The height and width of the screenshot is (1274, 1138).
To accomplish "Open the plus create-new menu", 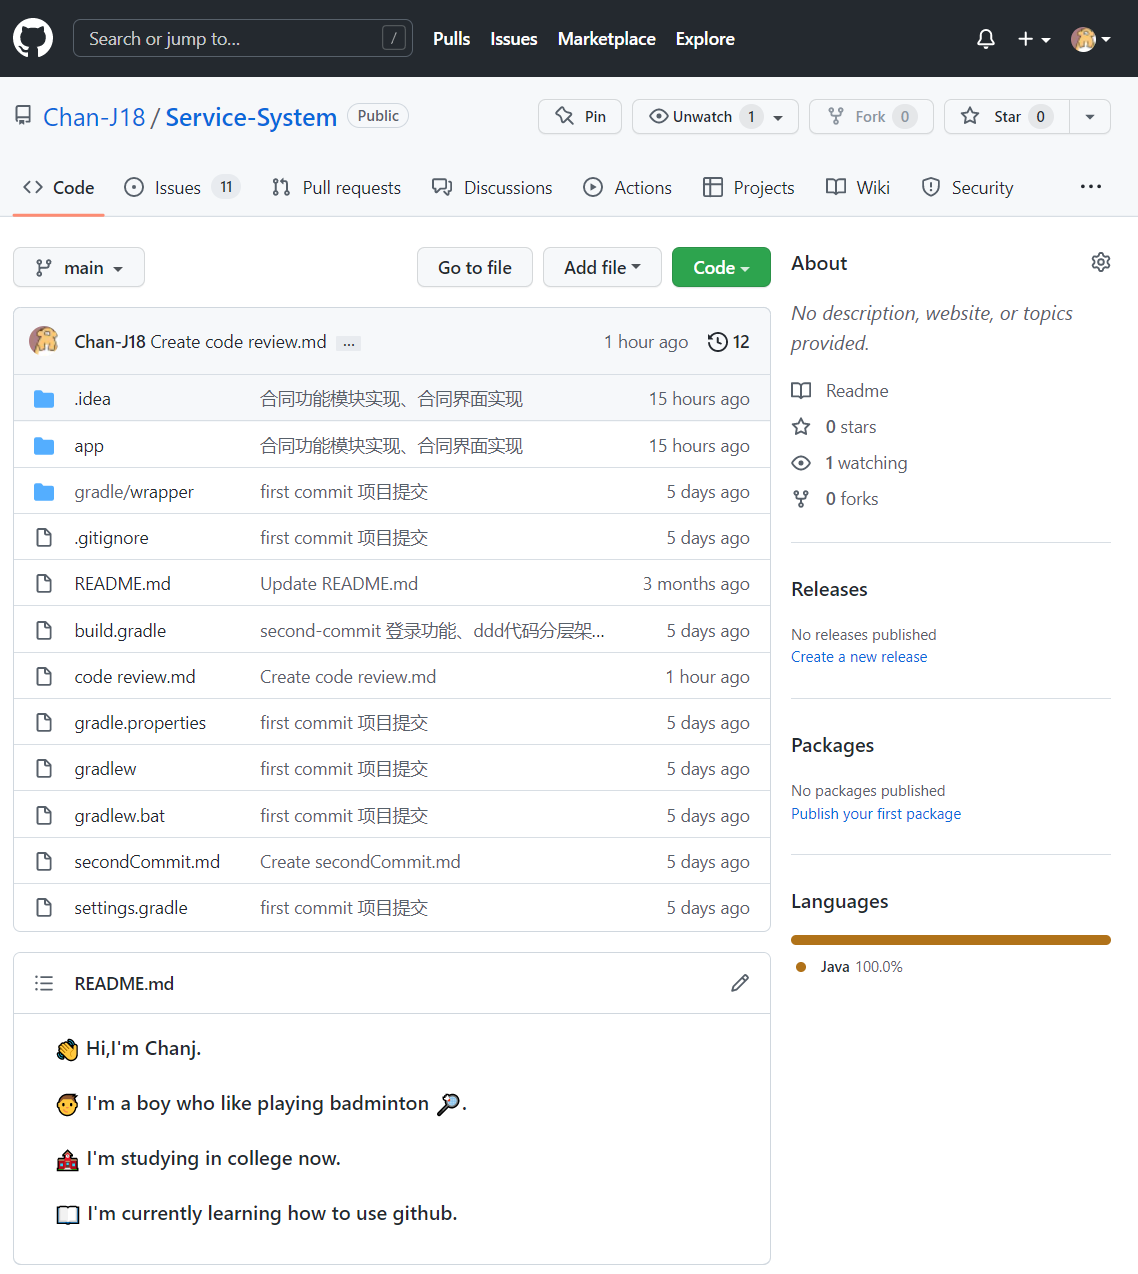I will [1034, 39].
